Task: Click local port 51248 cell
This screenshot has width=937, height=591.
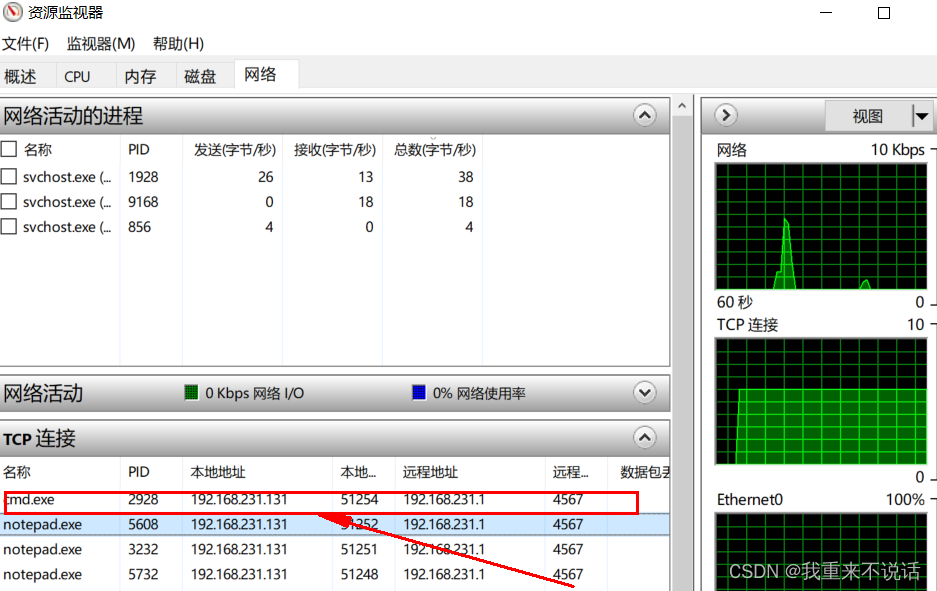Action: coord(359,574)
